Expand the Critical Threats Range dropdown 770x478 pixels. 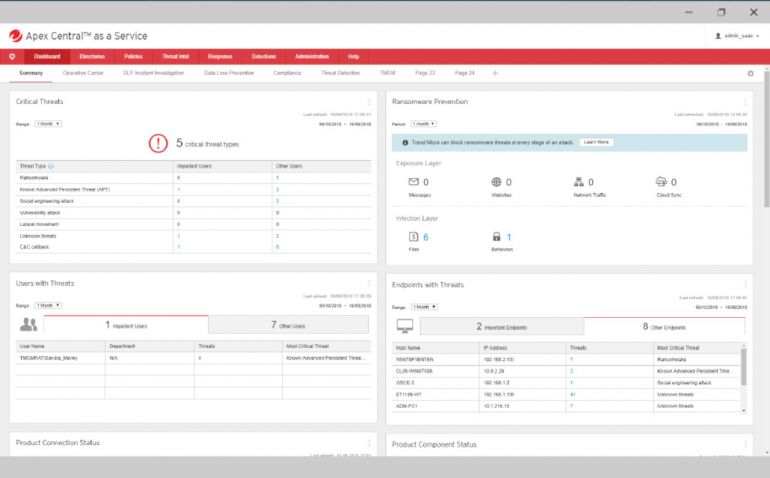48,124
